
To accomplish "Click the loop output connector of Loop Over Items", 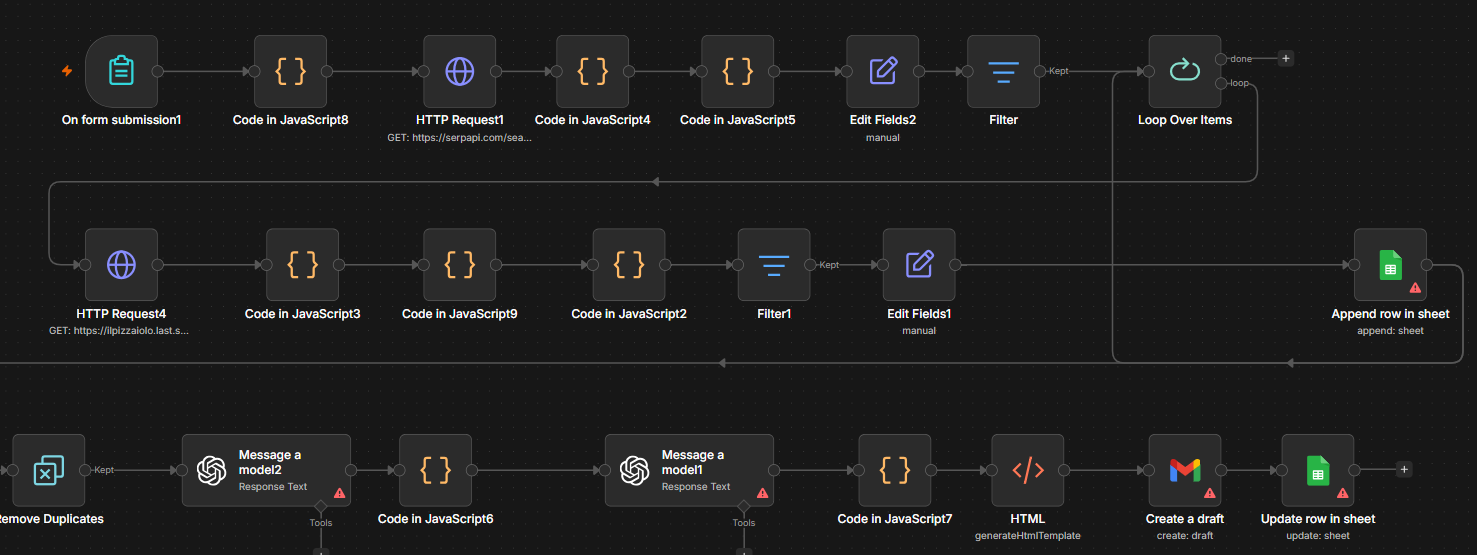I will [1221, 83].
